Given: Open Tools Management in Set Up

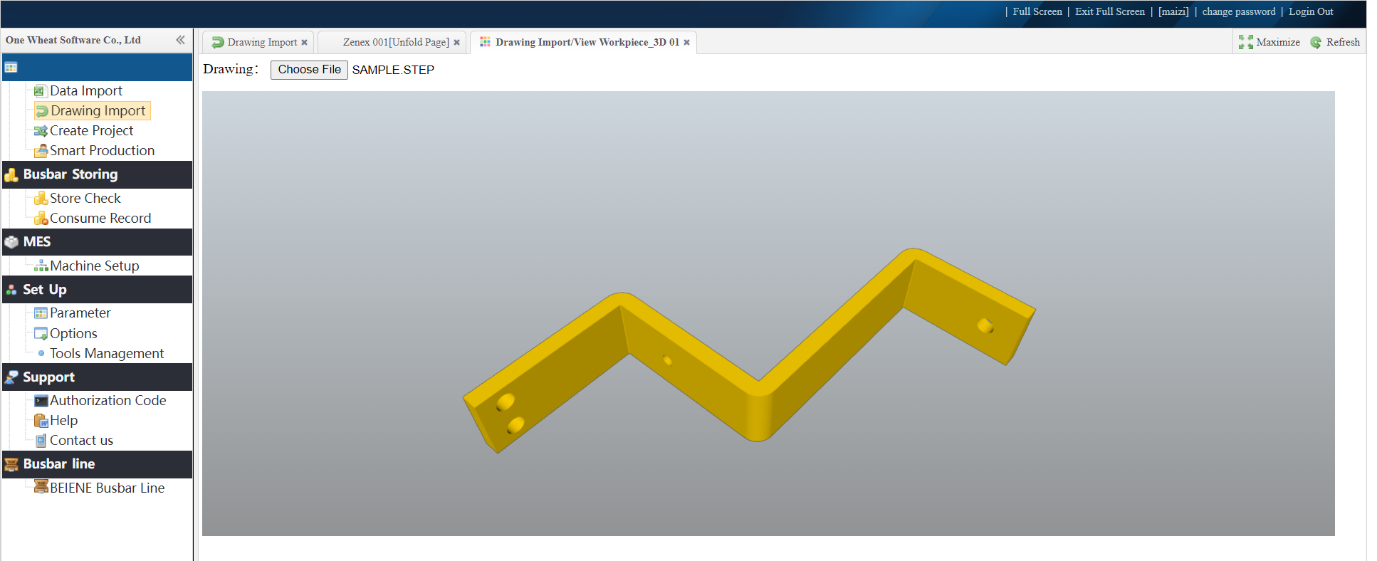Looking at the screenshot, I should [x=106, y=354].
